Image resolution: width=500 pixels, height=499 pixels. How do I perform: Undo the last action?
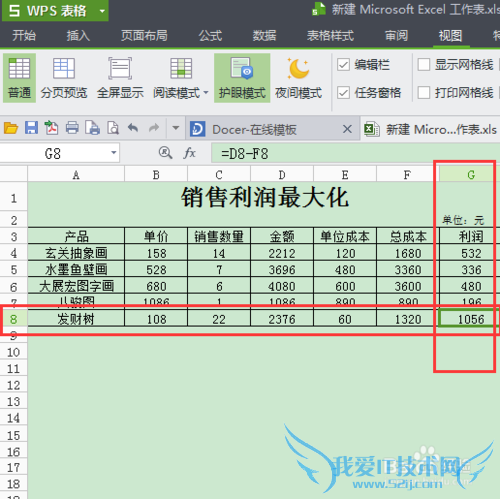click(133, 128)
